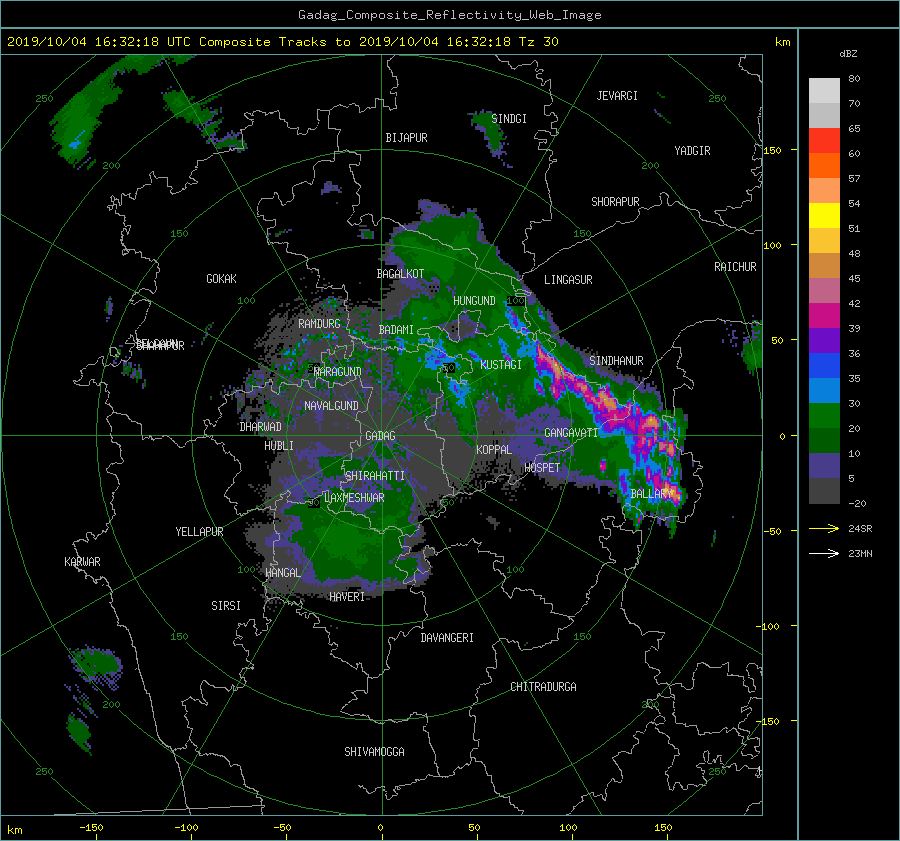Screen dimensions: 900x841
Task: Select the bright yellow 51-54 dBZ color band
Action: (824, 215)
